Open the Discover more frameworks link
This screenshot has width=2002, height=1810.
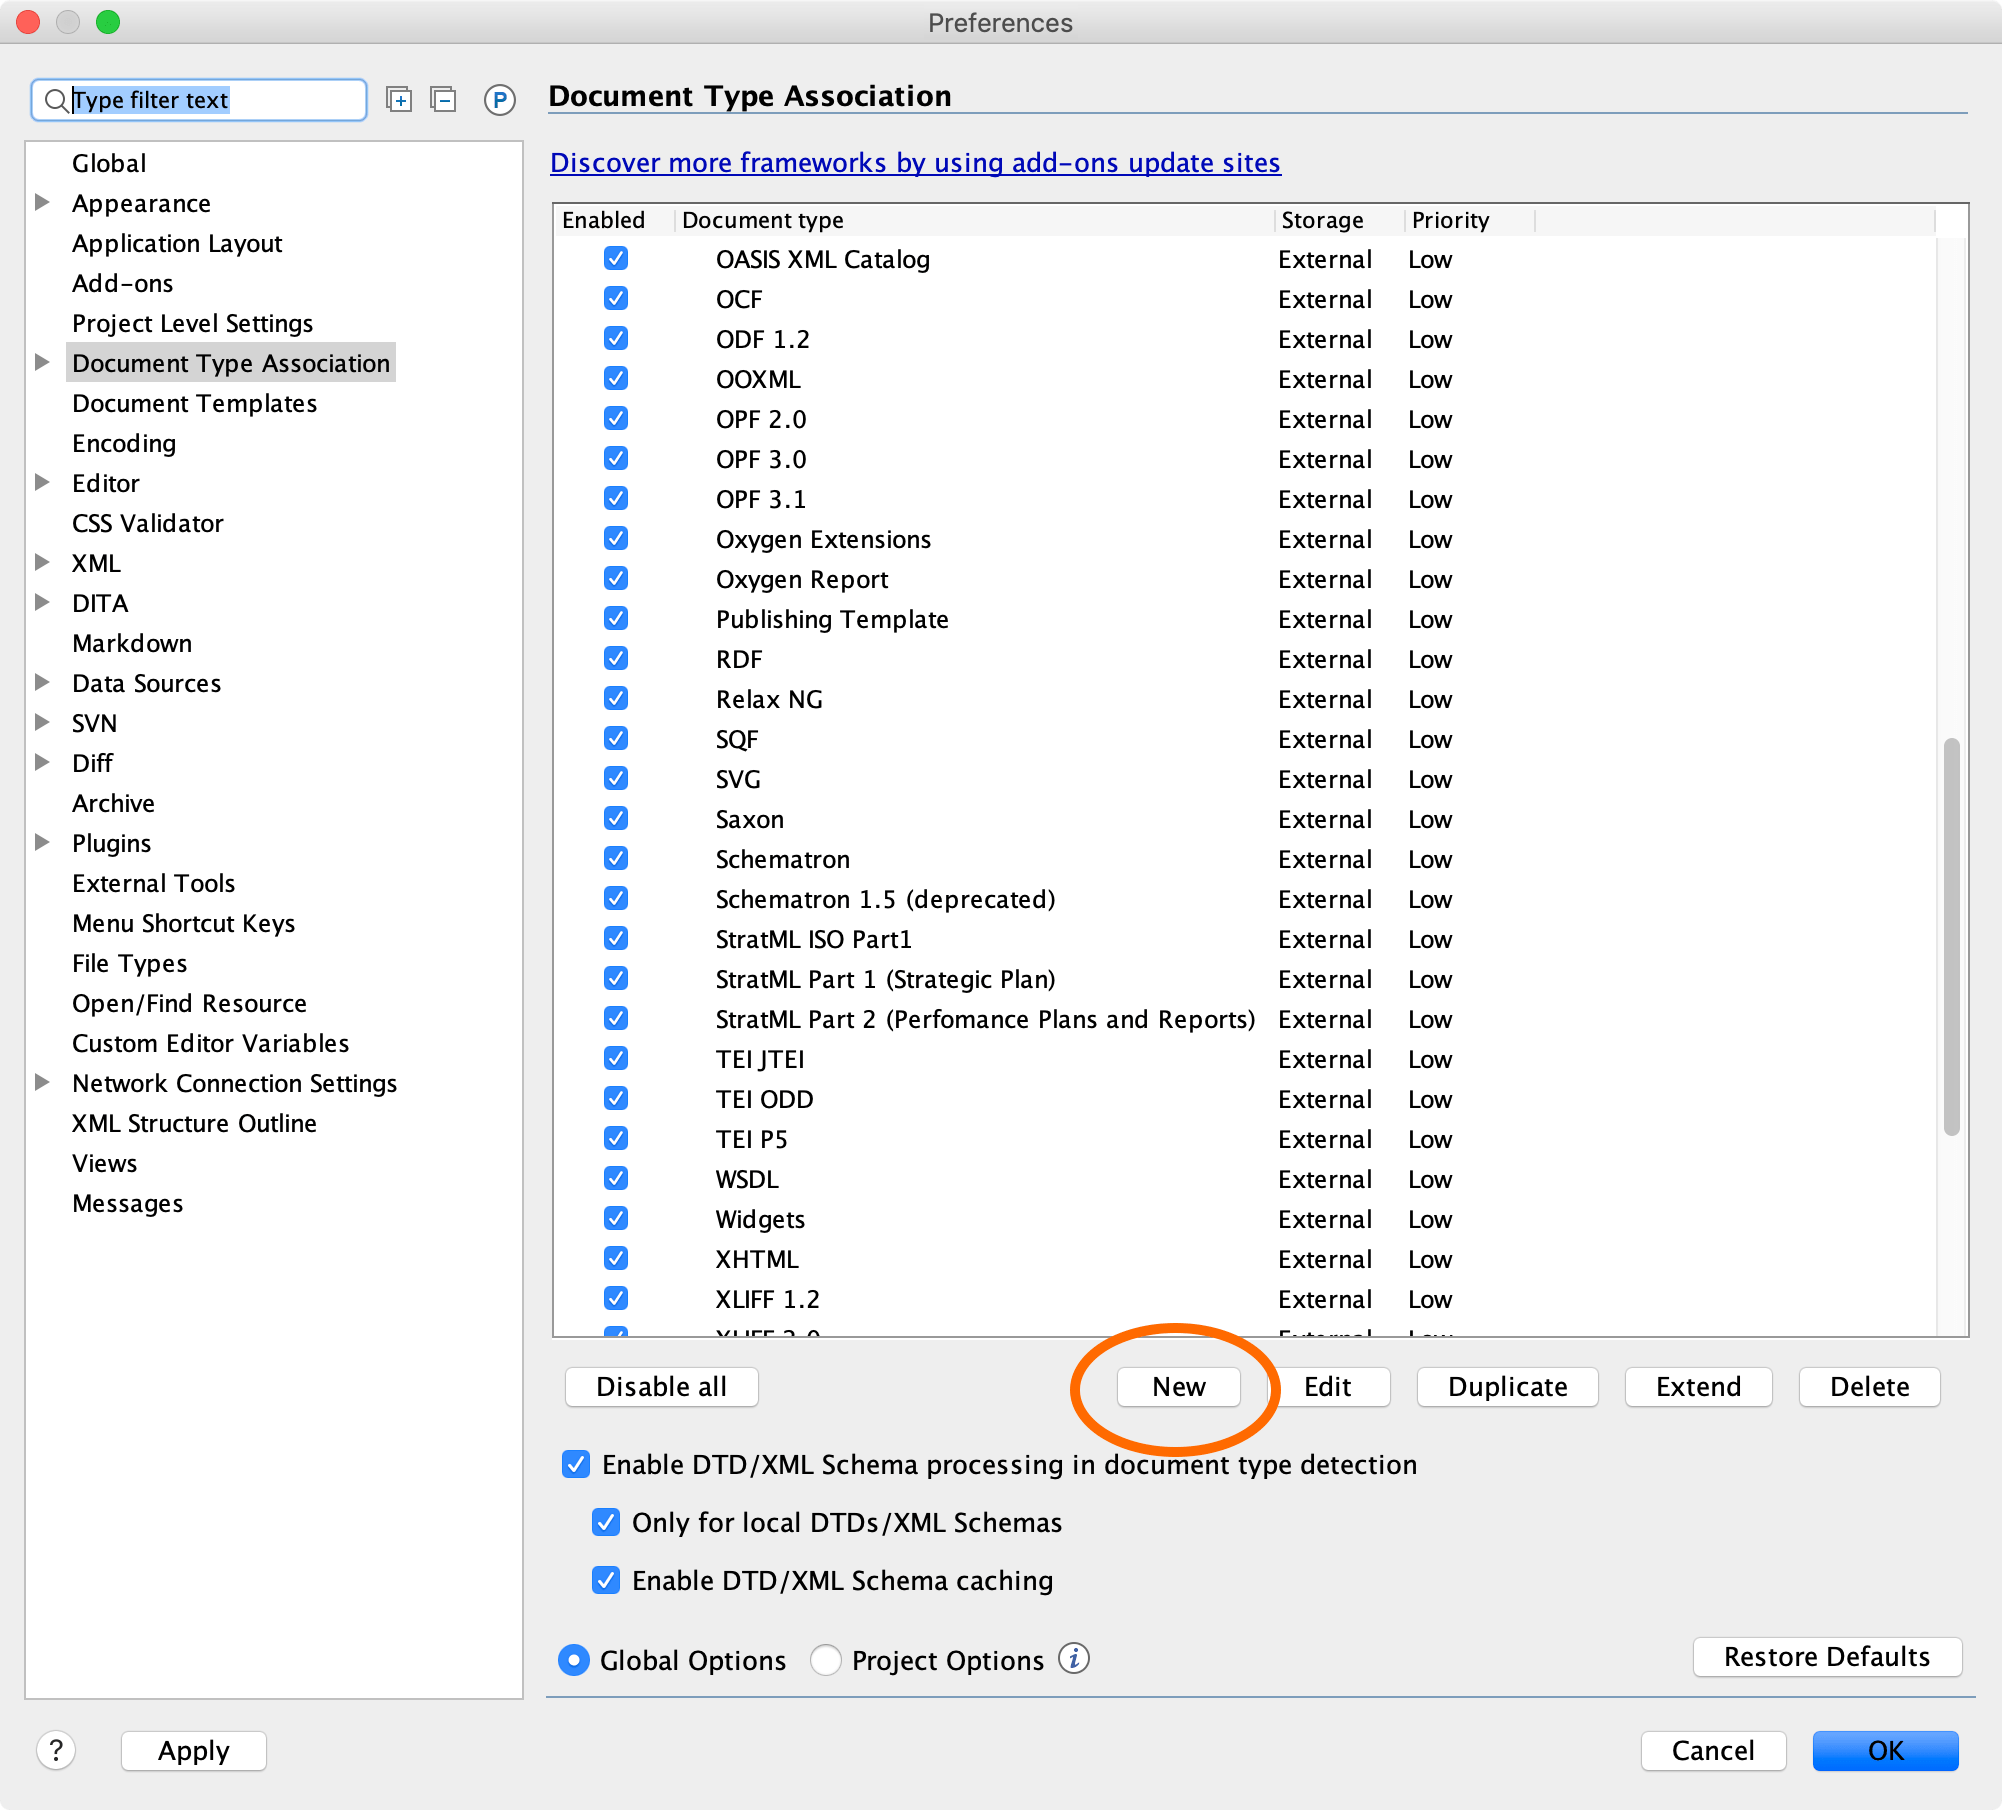(x=914, y=163)
